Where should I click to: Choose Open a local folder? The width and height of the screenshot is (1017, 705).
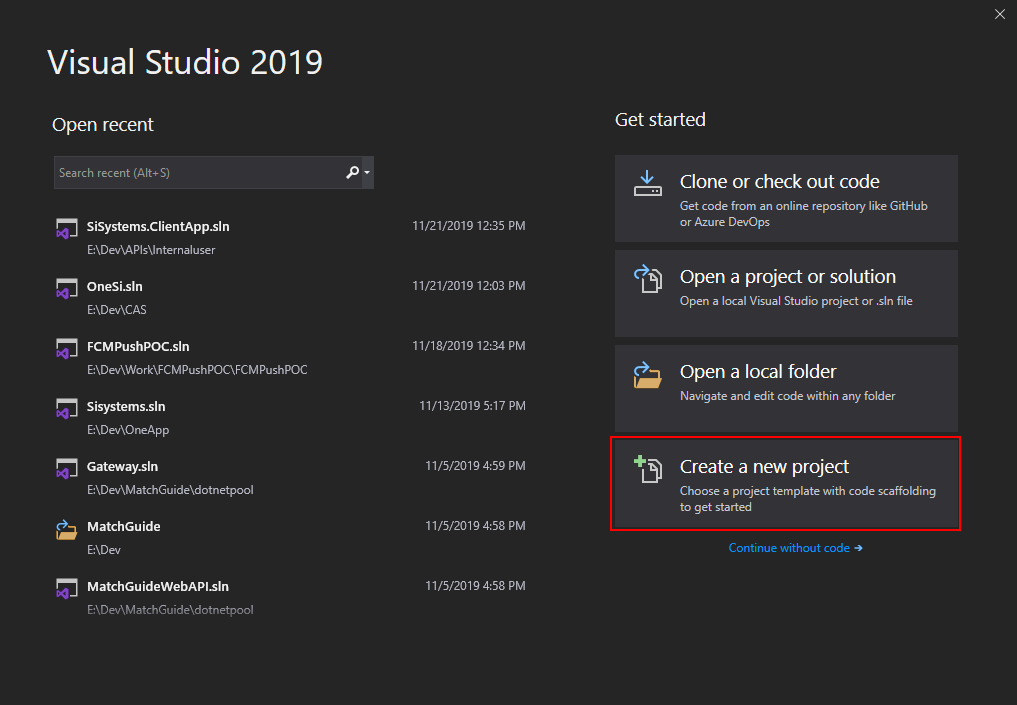pyautogui.click(x=785, y=388)
